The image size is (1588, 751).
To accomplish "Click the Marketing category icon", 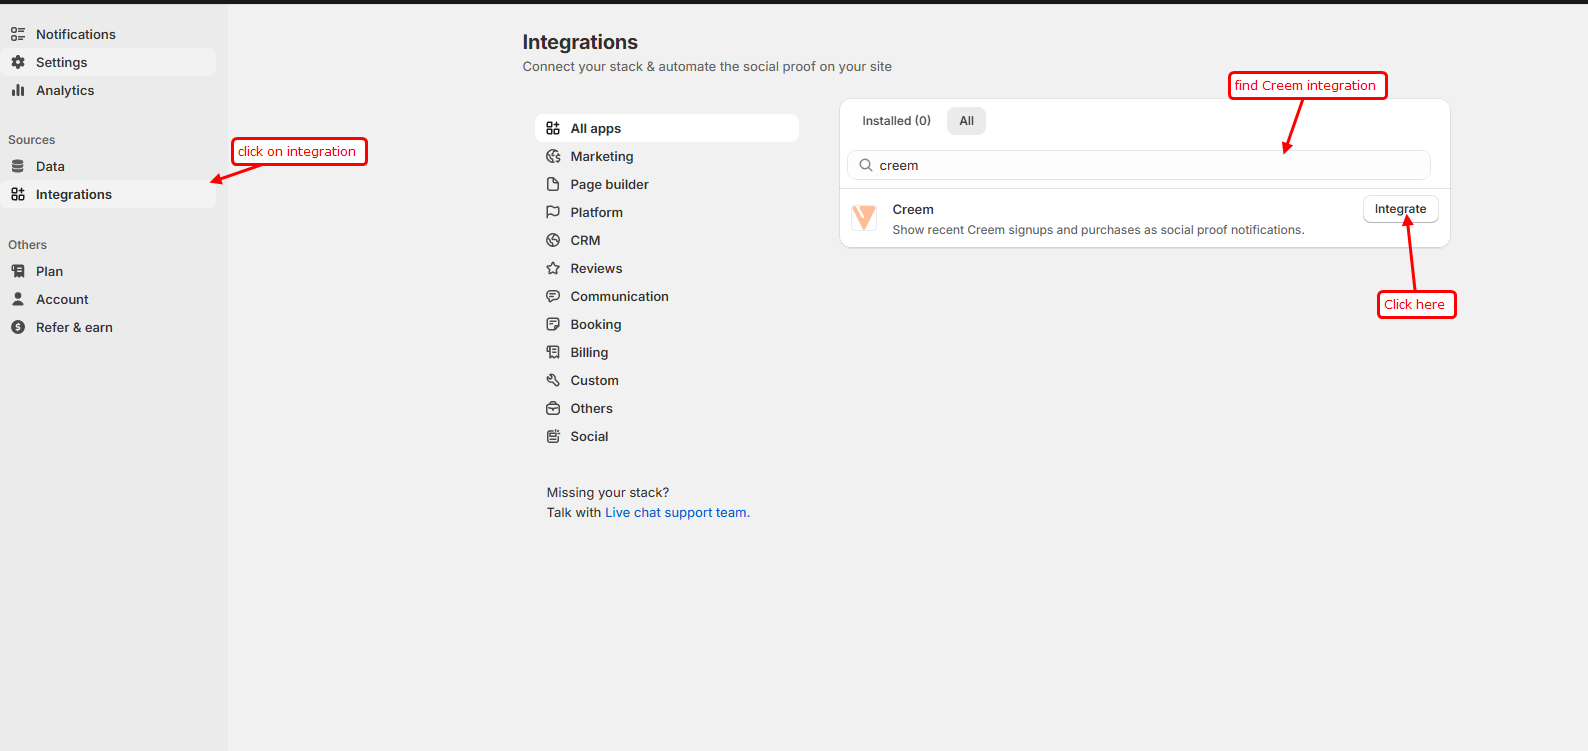I will [x=553, y=156].
